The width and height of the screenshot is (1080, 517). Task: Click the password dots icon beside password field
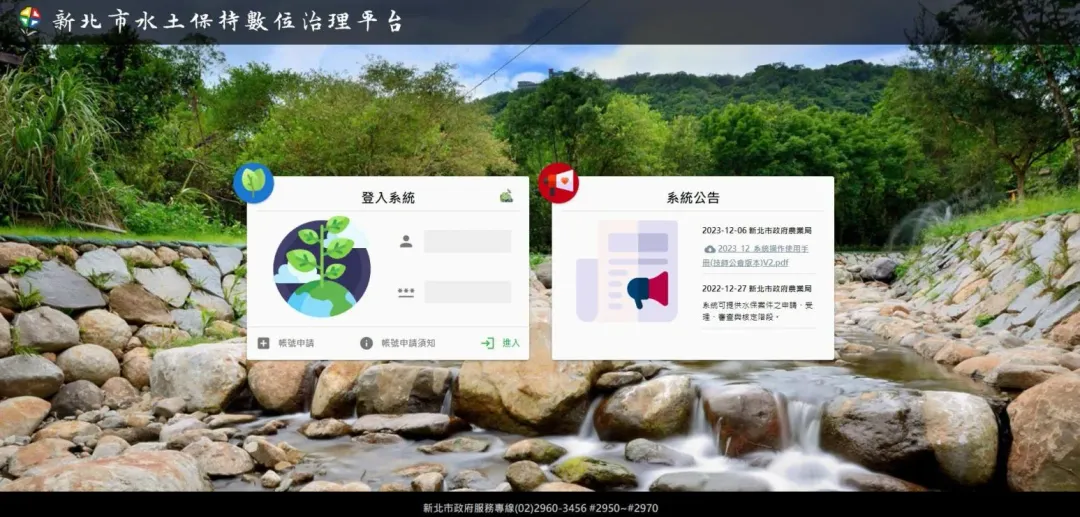[406, 292]
